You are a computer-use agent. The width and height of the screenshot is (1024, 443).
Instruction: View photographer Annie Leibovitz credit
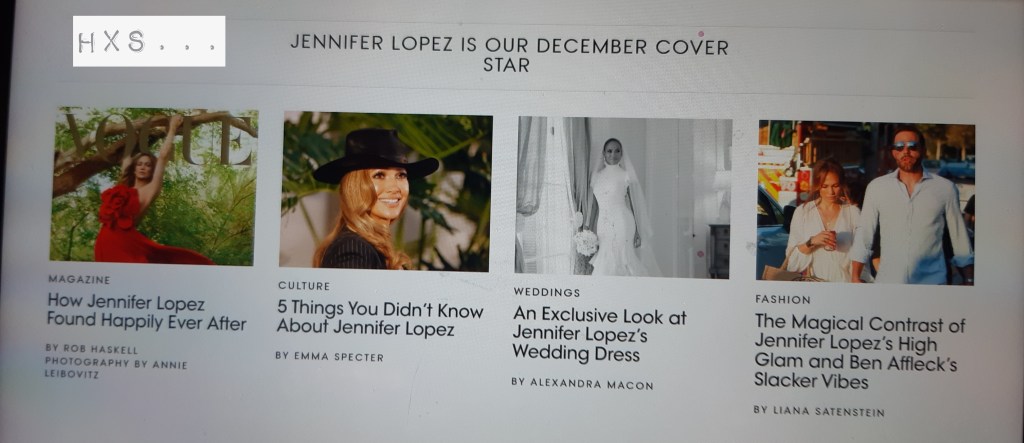(x=116, y=368)
